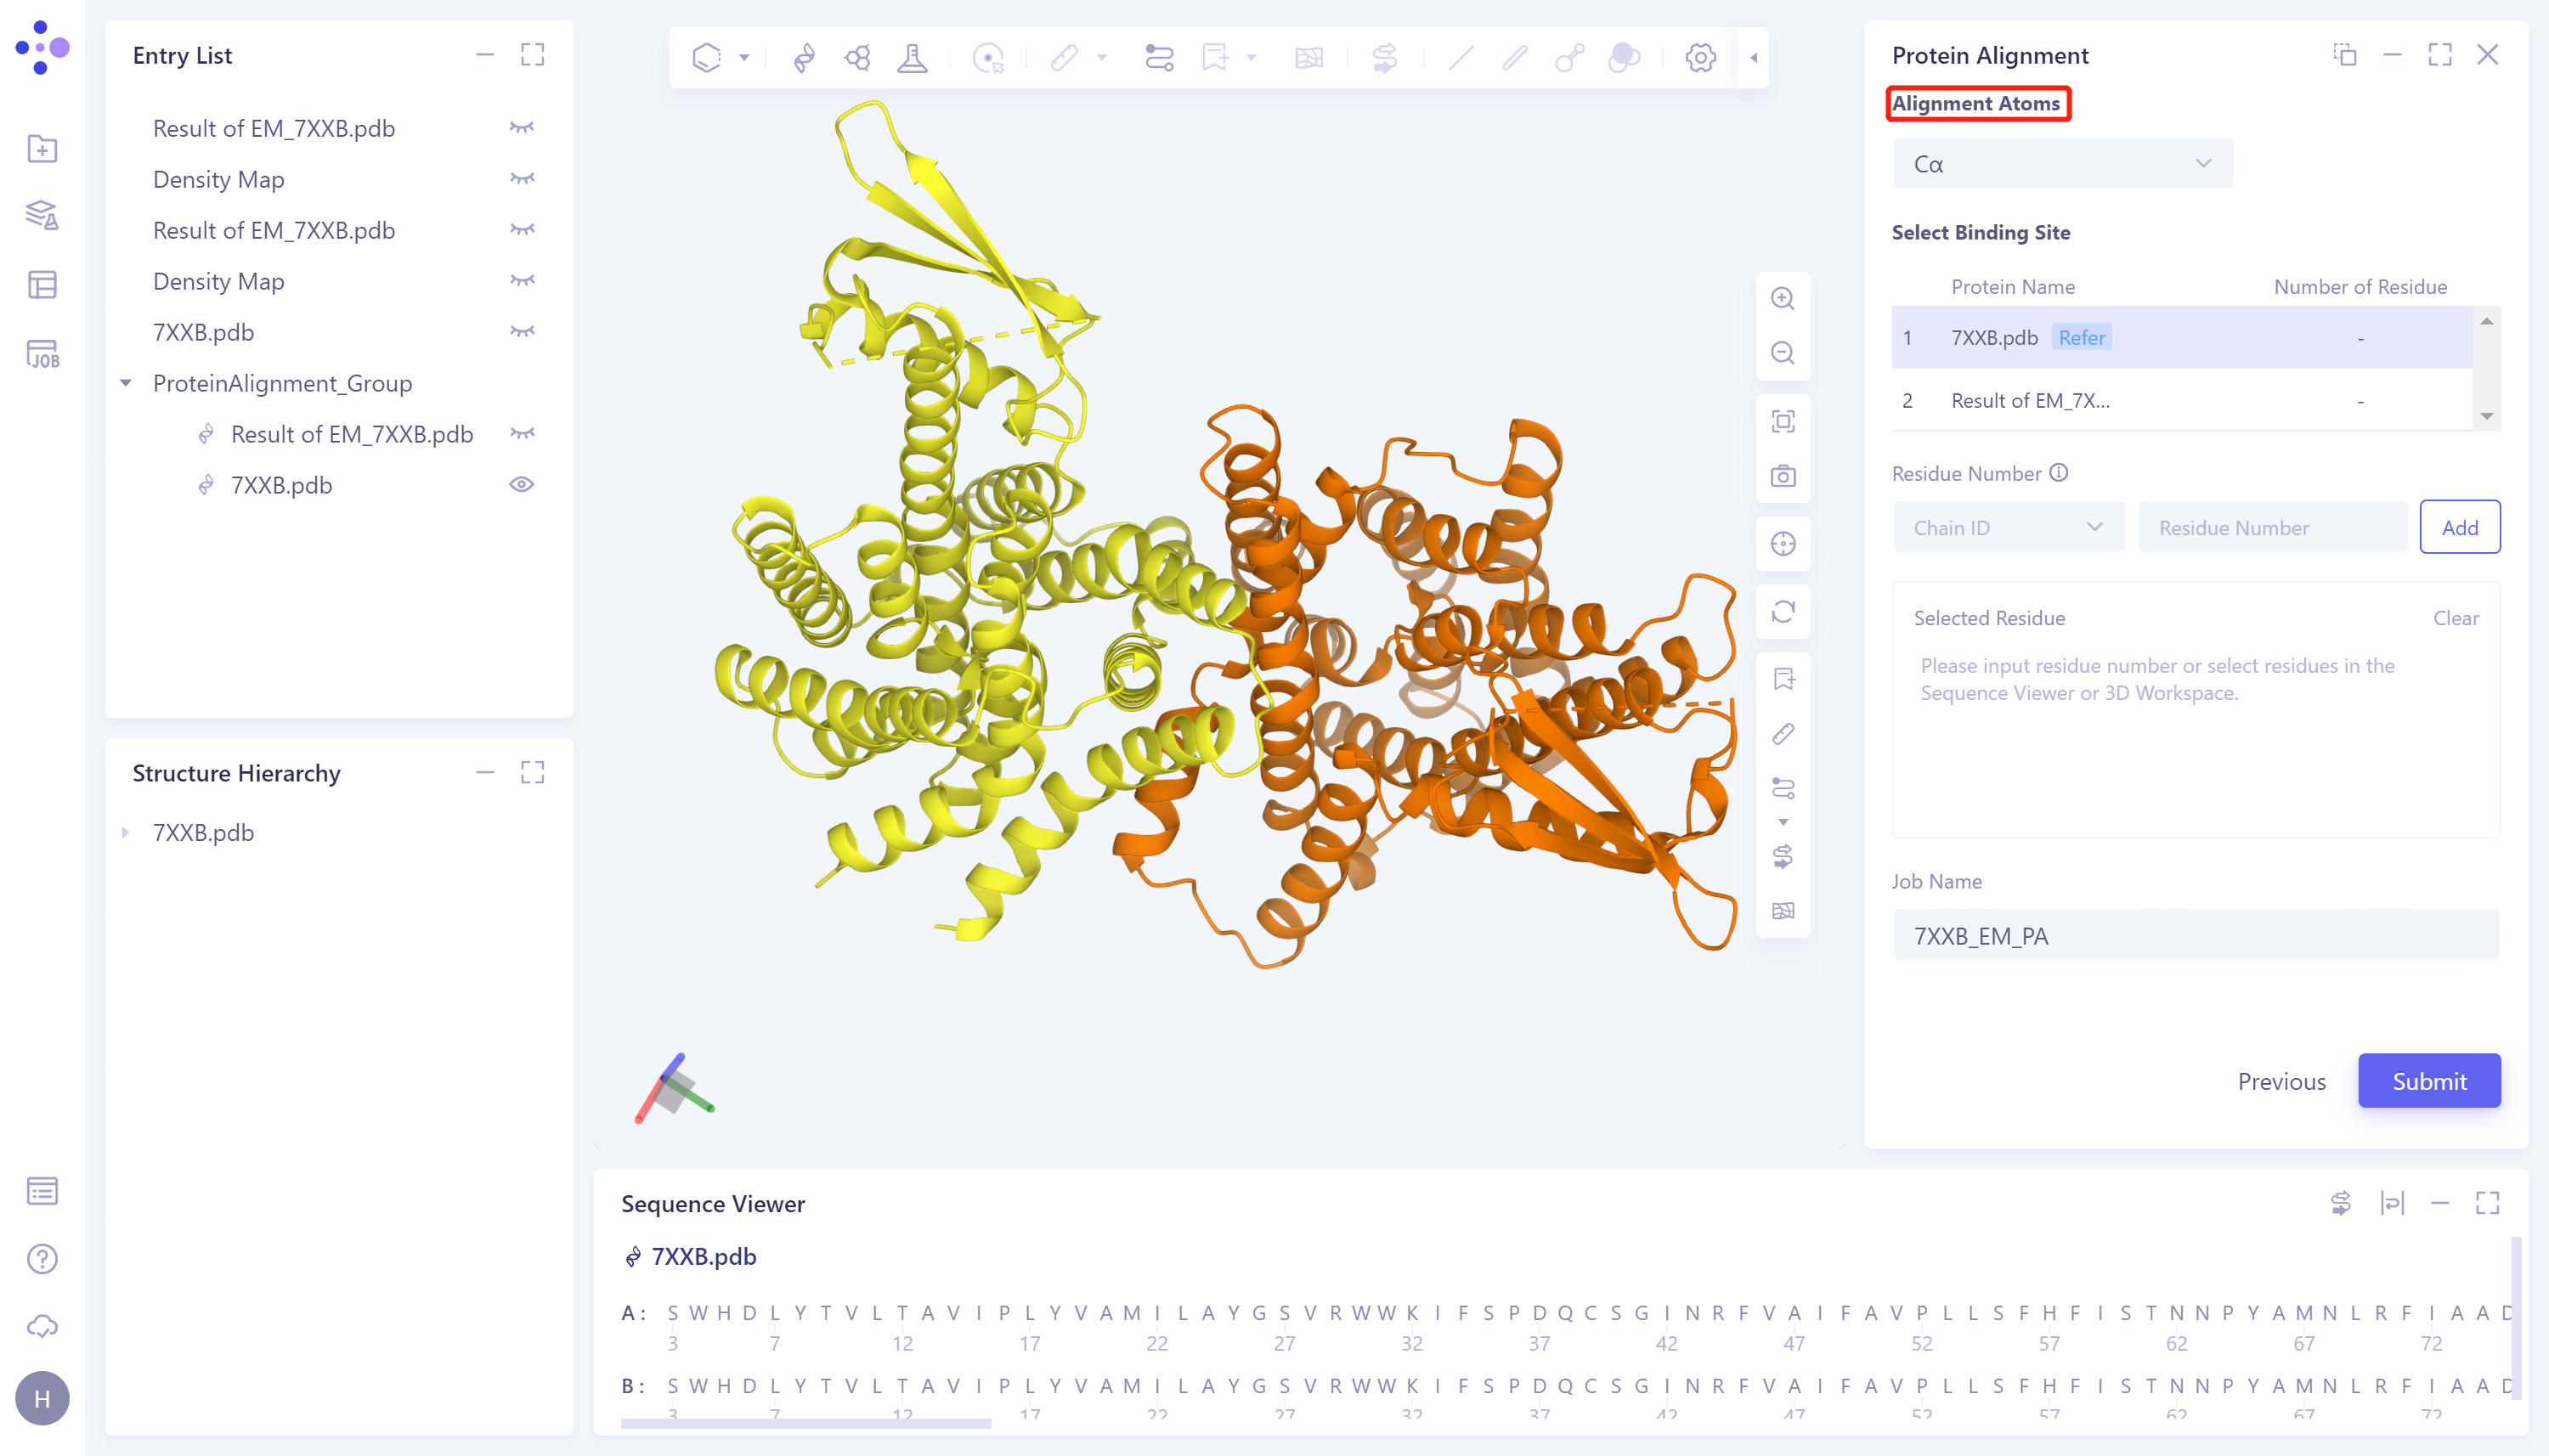Viewport: 2549px width, 1456px height.
Task: Click the camera snapshot icon
Action: click(x=1783, y=476)
